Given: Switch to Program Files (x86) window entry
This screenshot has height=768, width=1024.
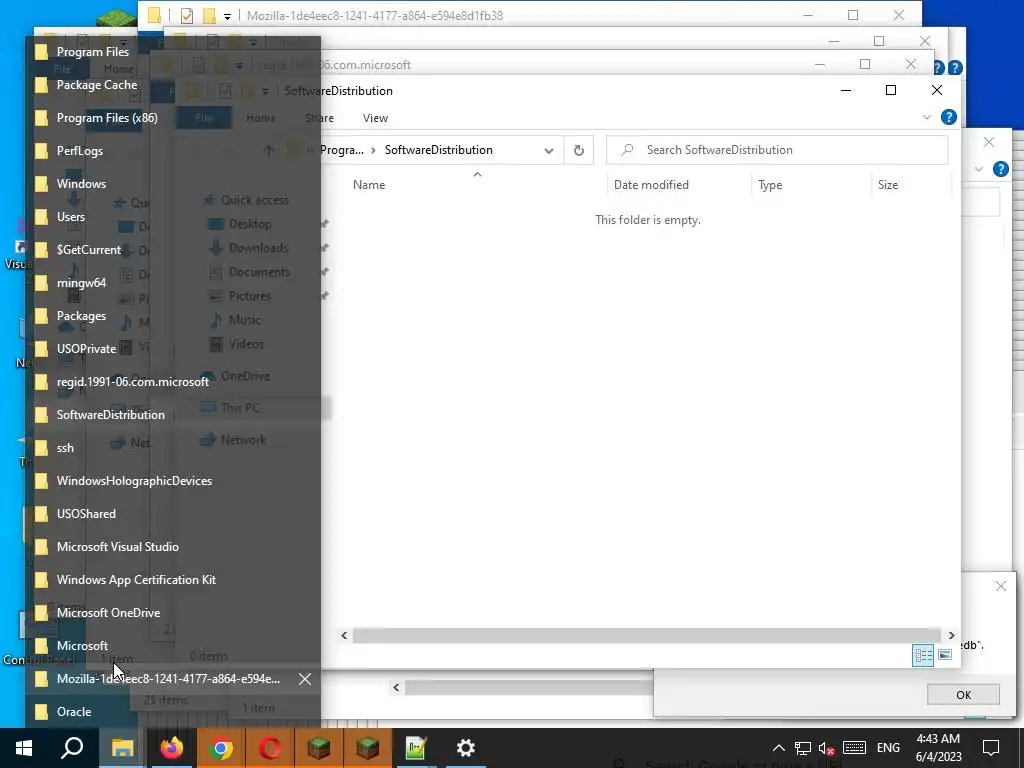Looking at the screenshot, I should [172, 118].
